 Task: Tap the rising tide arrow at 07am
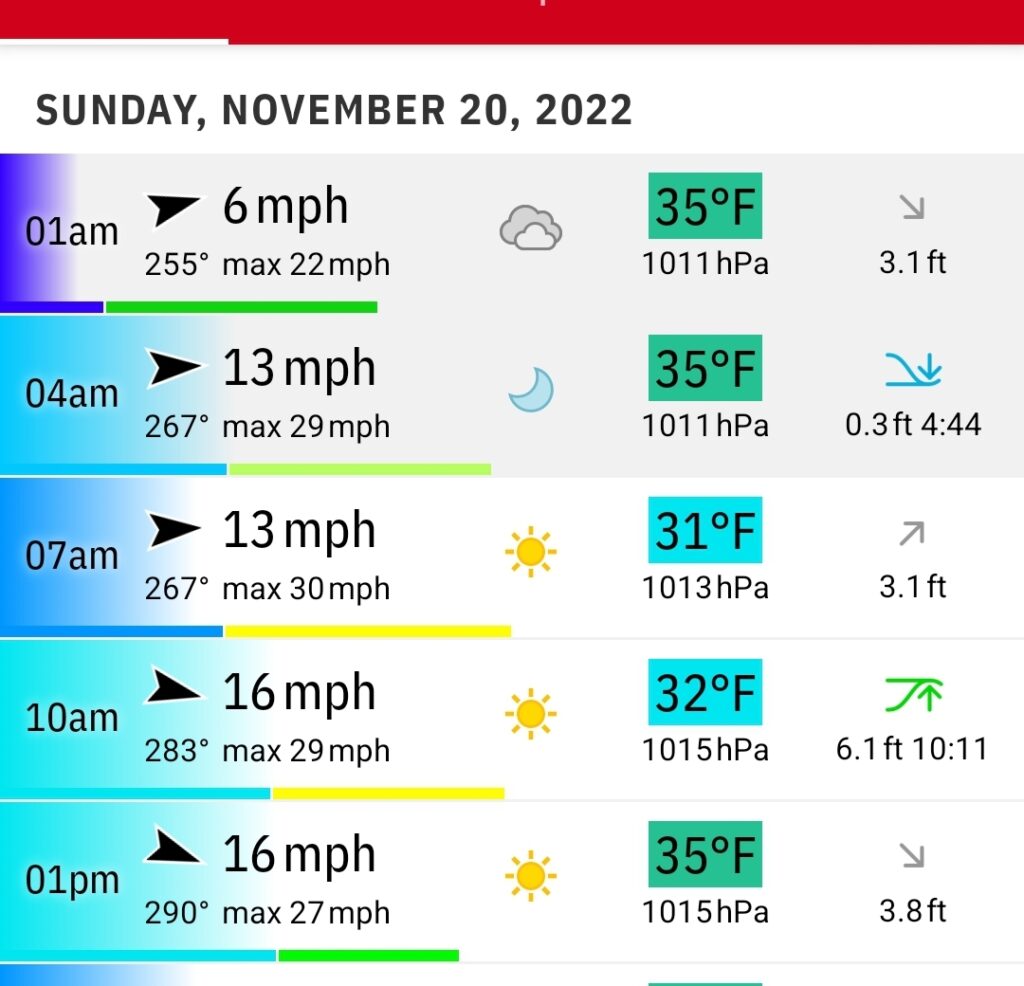(912, 533)
